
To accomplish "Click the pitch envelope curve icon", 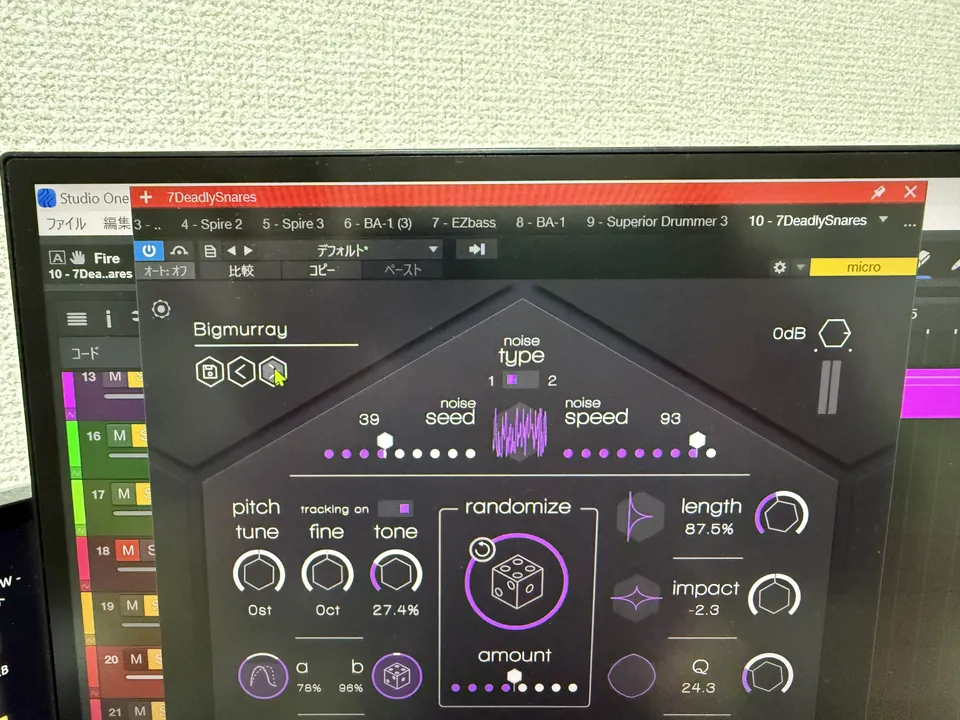I will 264,677.
